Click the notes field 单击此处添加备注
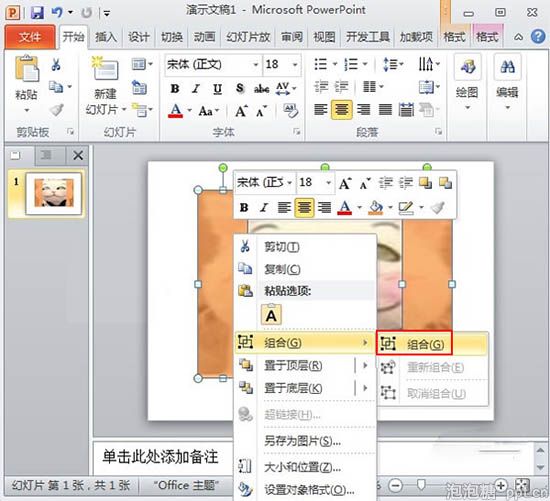The height and width of the screenshot is (501, 550). point(161,457)
